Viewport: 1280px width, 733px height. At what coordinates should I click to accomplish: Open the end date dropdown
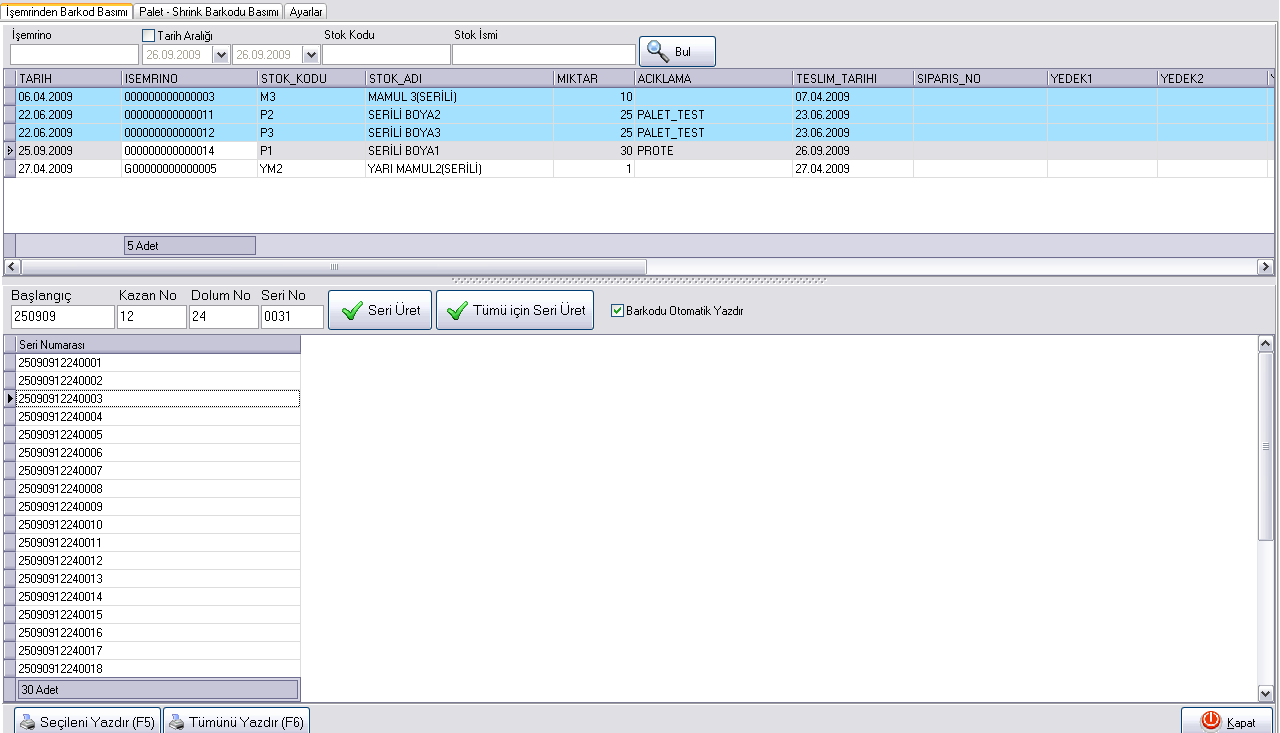click(x=310, y=55)
